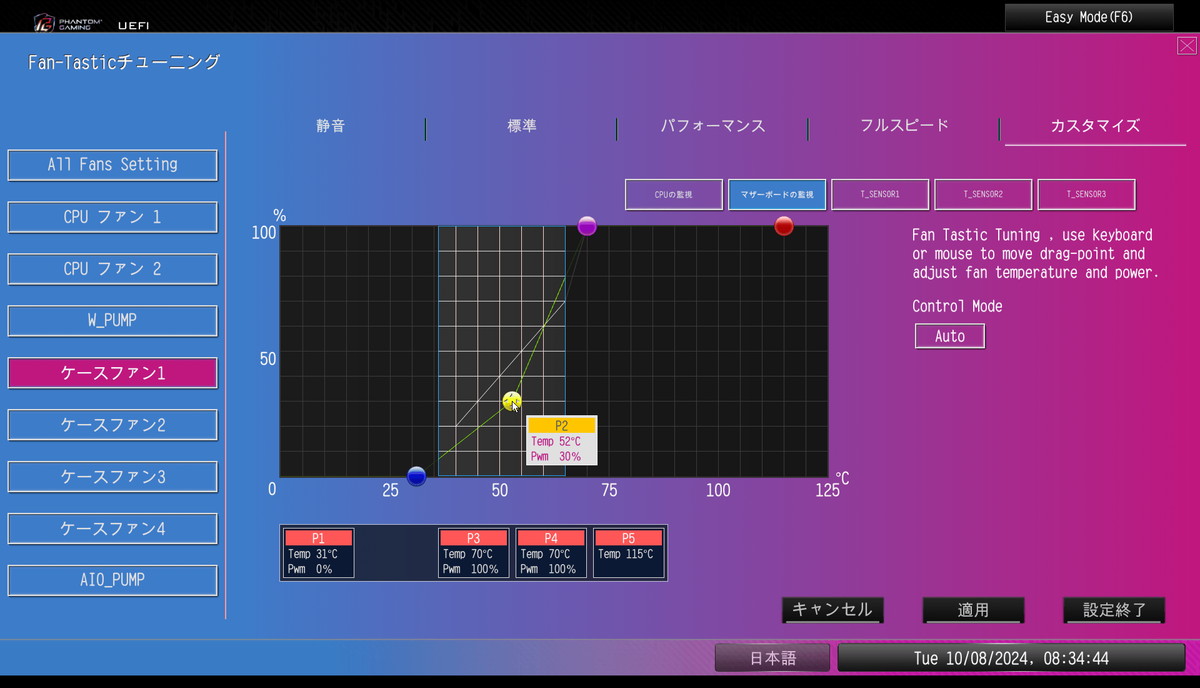
Task: Click the Fan Tastic Tuning help text
Action: [1036, 253]
